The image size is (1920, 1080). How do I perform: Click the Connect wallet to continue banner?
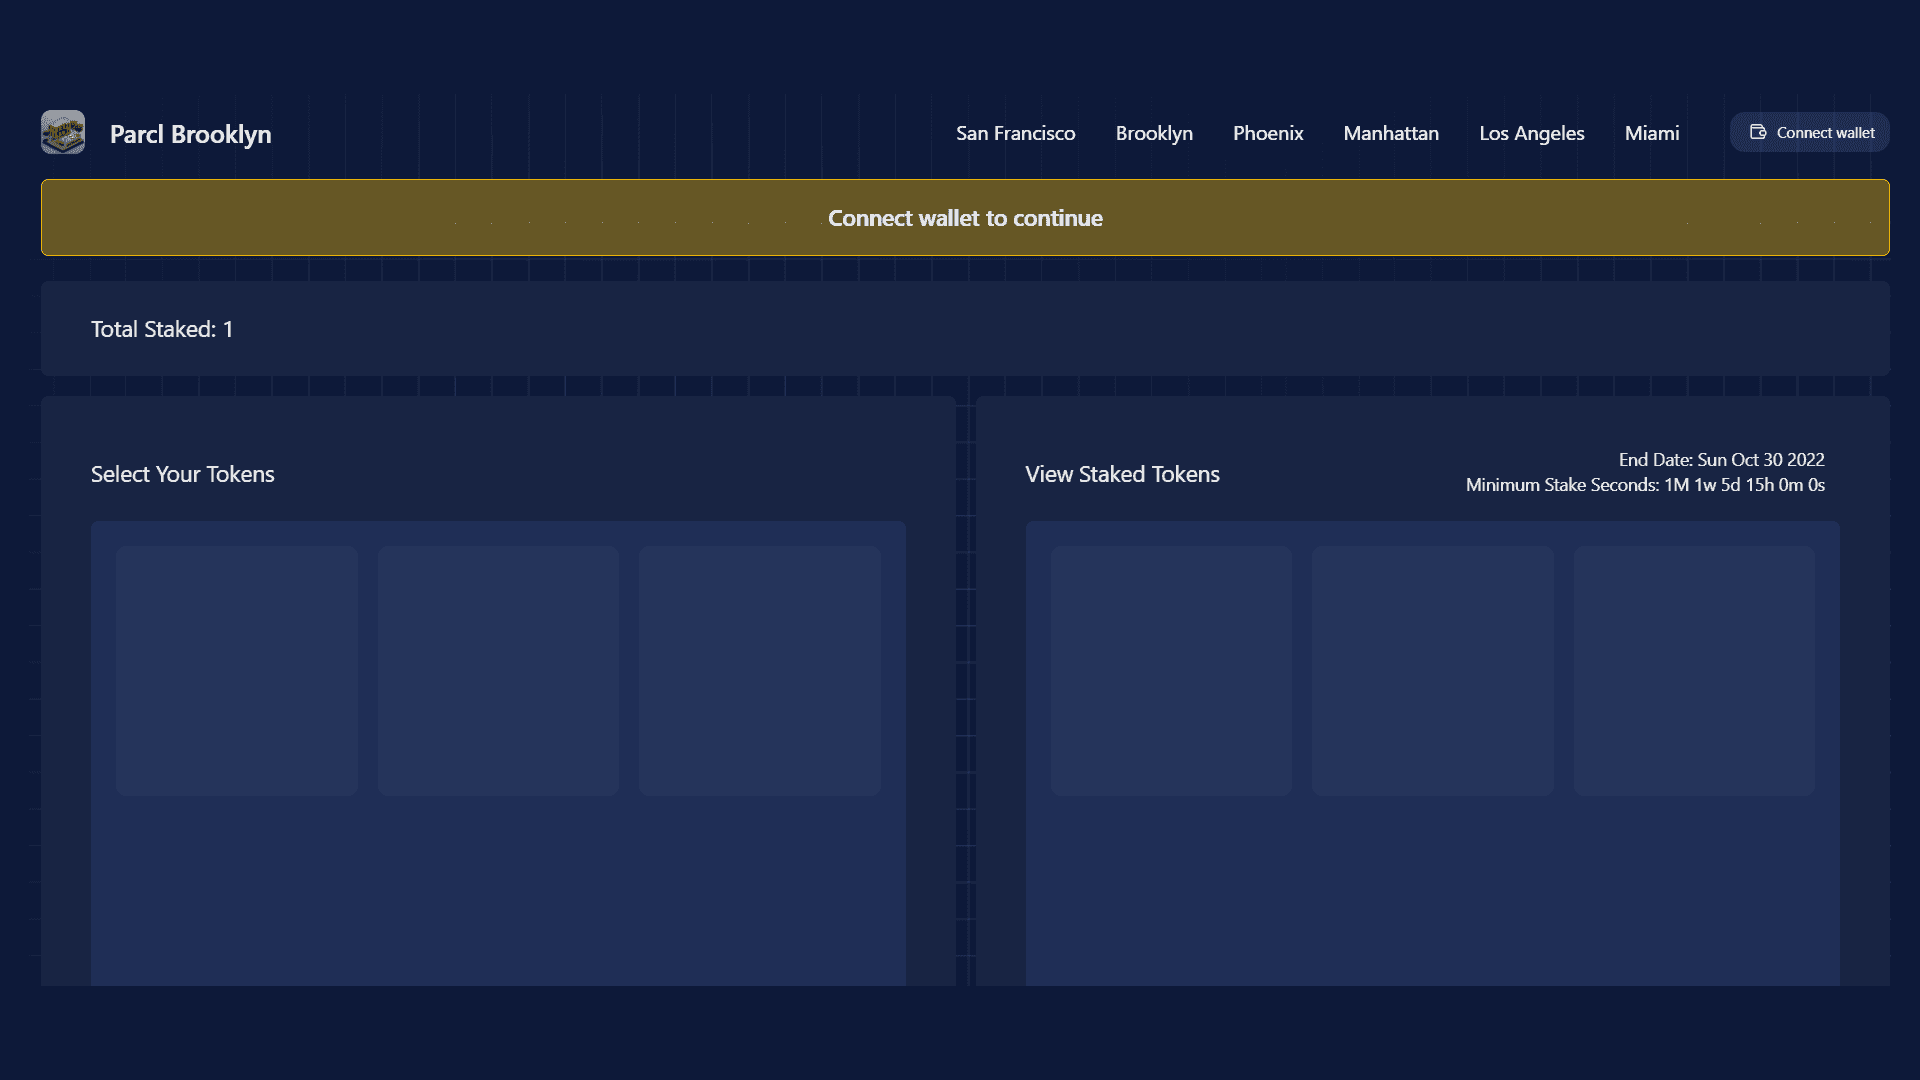(x=965, y=218)
